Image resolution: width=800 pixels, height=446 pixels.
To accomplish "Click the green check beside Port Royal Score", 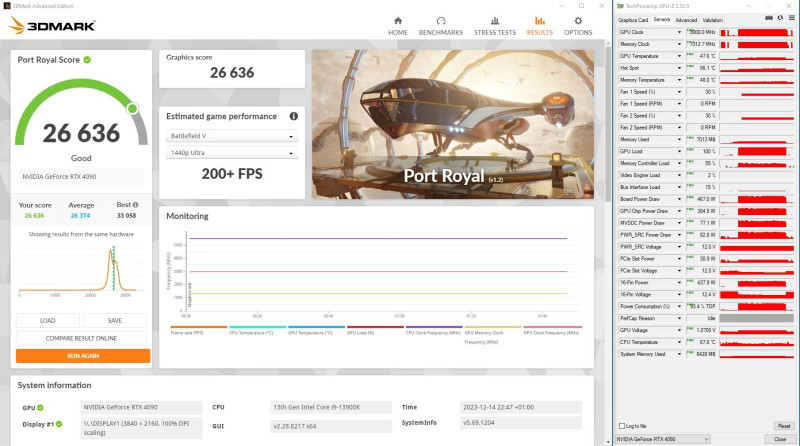I will click(87, 60).
